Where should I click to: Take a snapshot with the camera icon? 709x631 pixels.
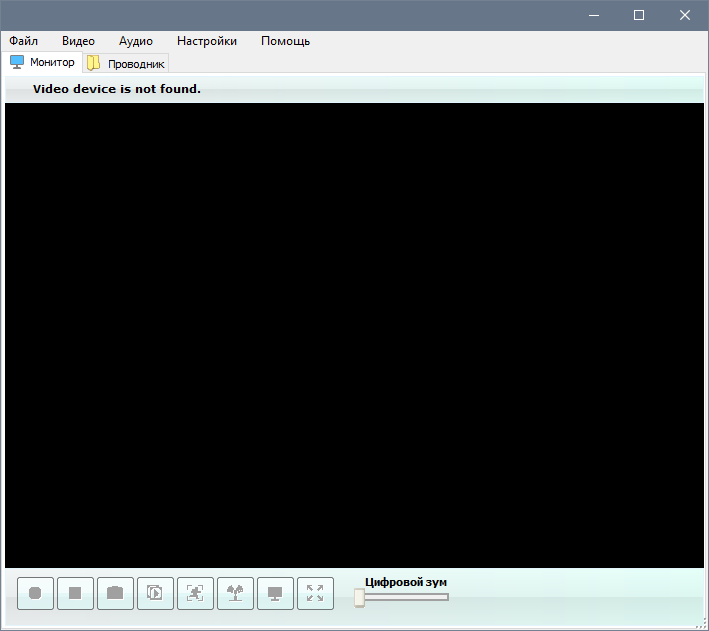[115, 593]
